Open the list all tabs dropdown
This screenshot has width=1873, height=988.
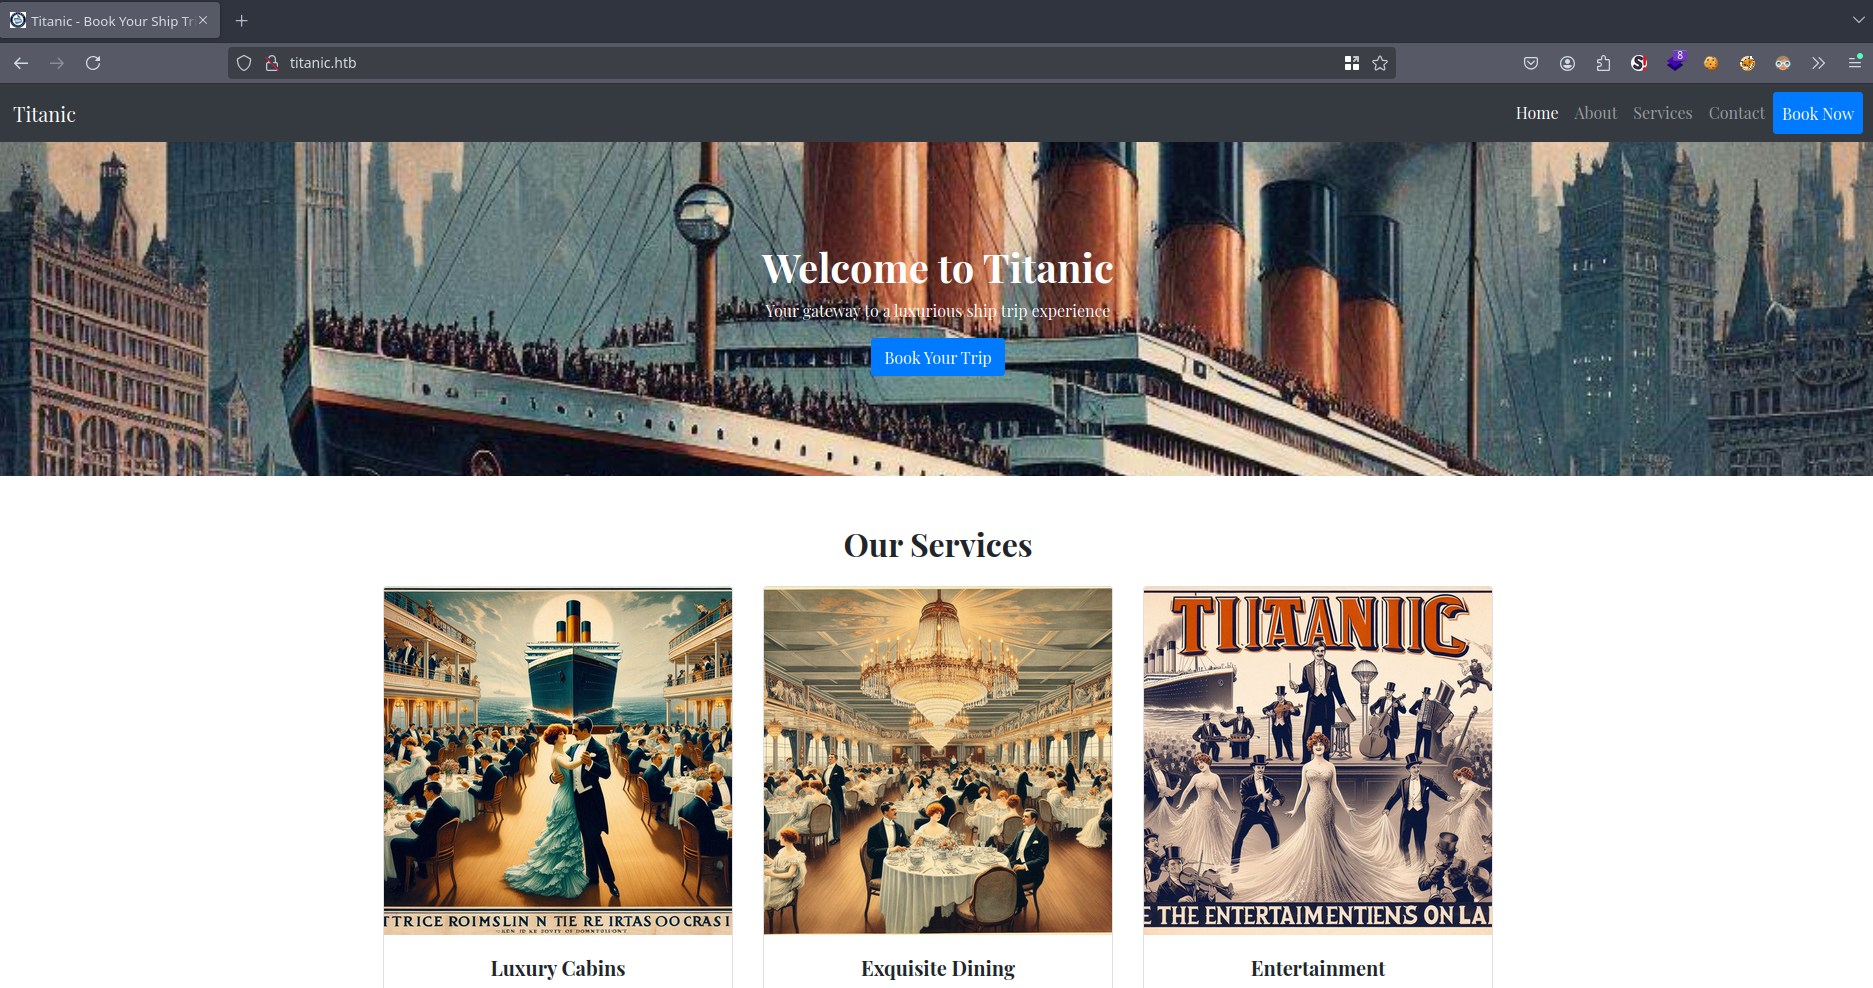click(x=1858, y=20)
